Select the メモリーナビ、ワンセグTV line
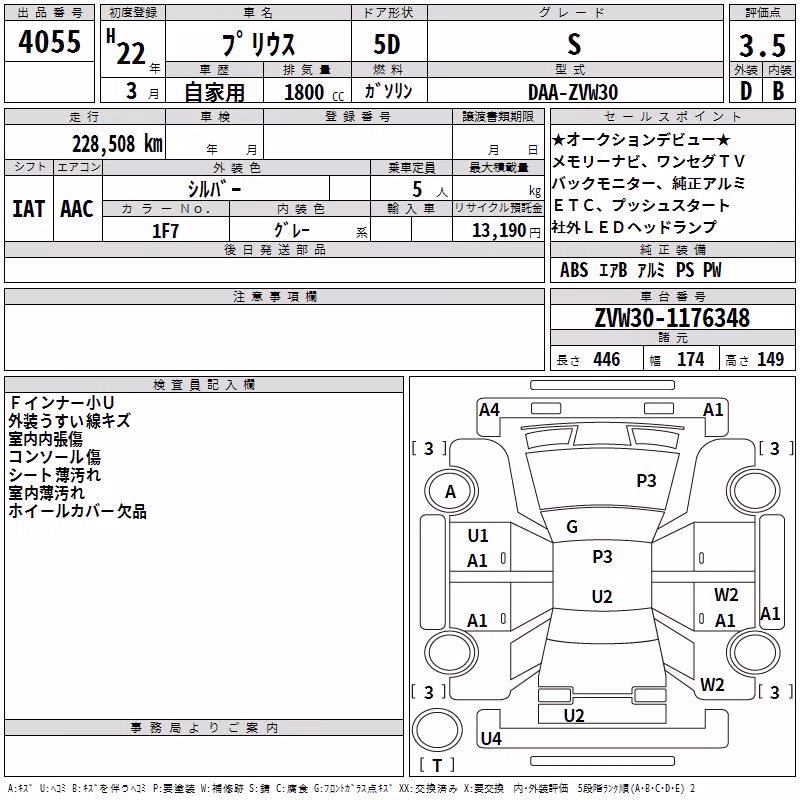The image size is (800, 800). [648, 161]
